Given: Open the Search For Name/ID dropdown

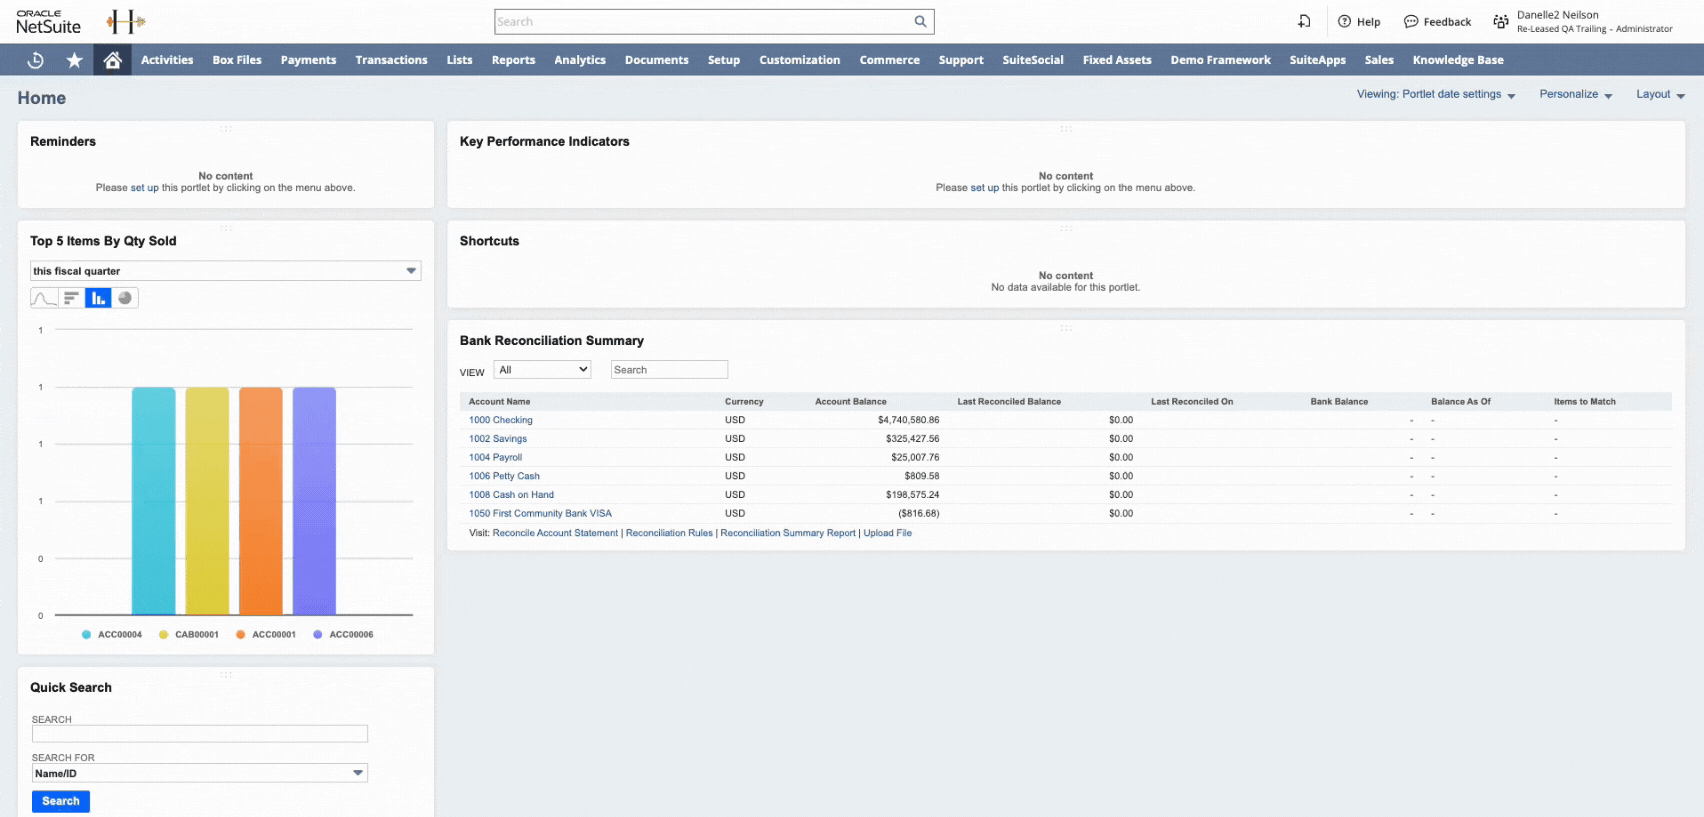Looking at the screenshot, I should (200, 773).
